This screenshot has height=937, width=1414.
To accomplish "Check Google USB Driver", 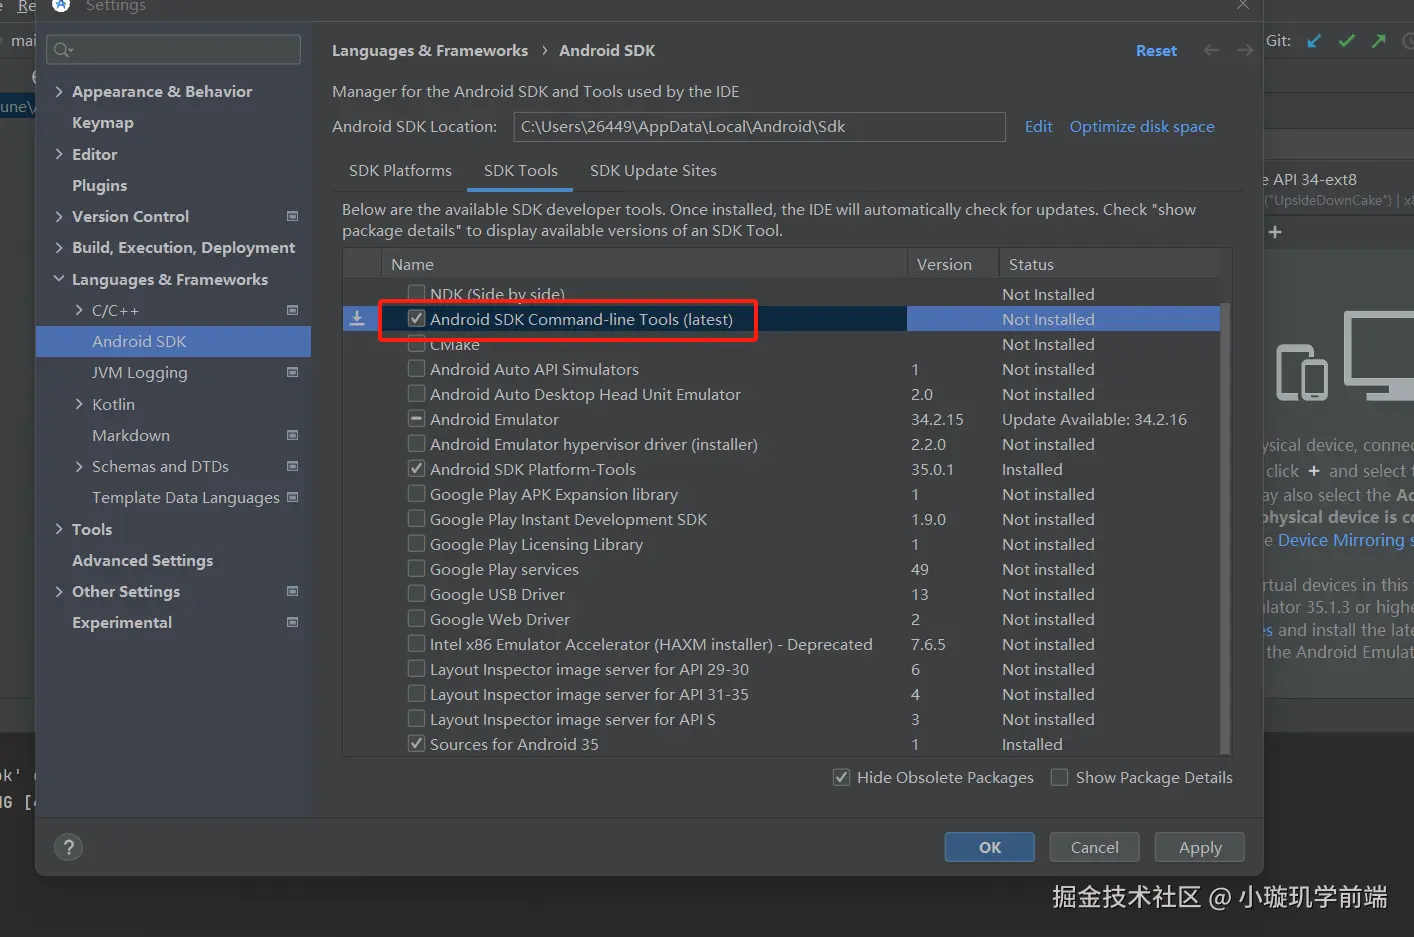I will click(417, 594).
